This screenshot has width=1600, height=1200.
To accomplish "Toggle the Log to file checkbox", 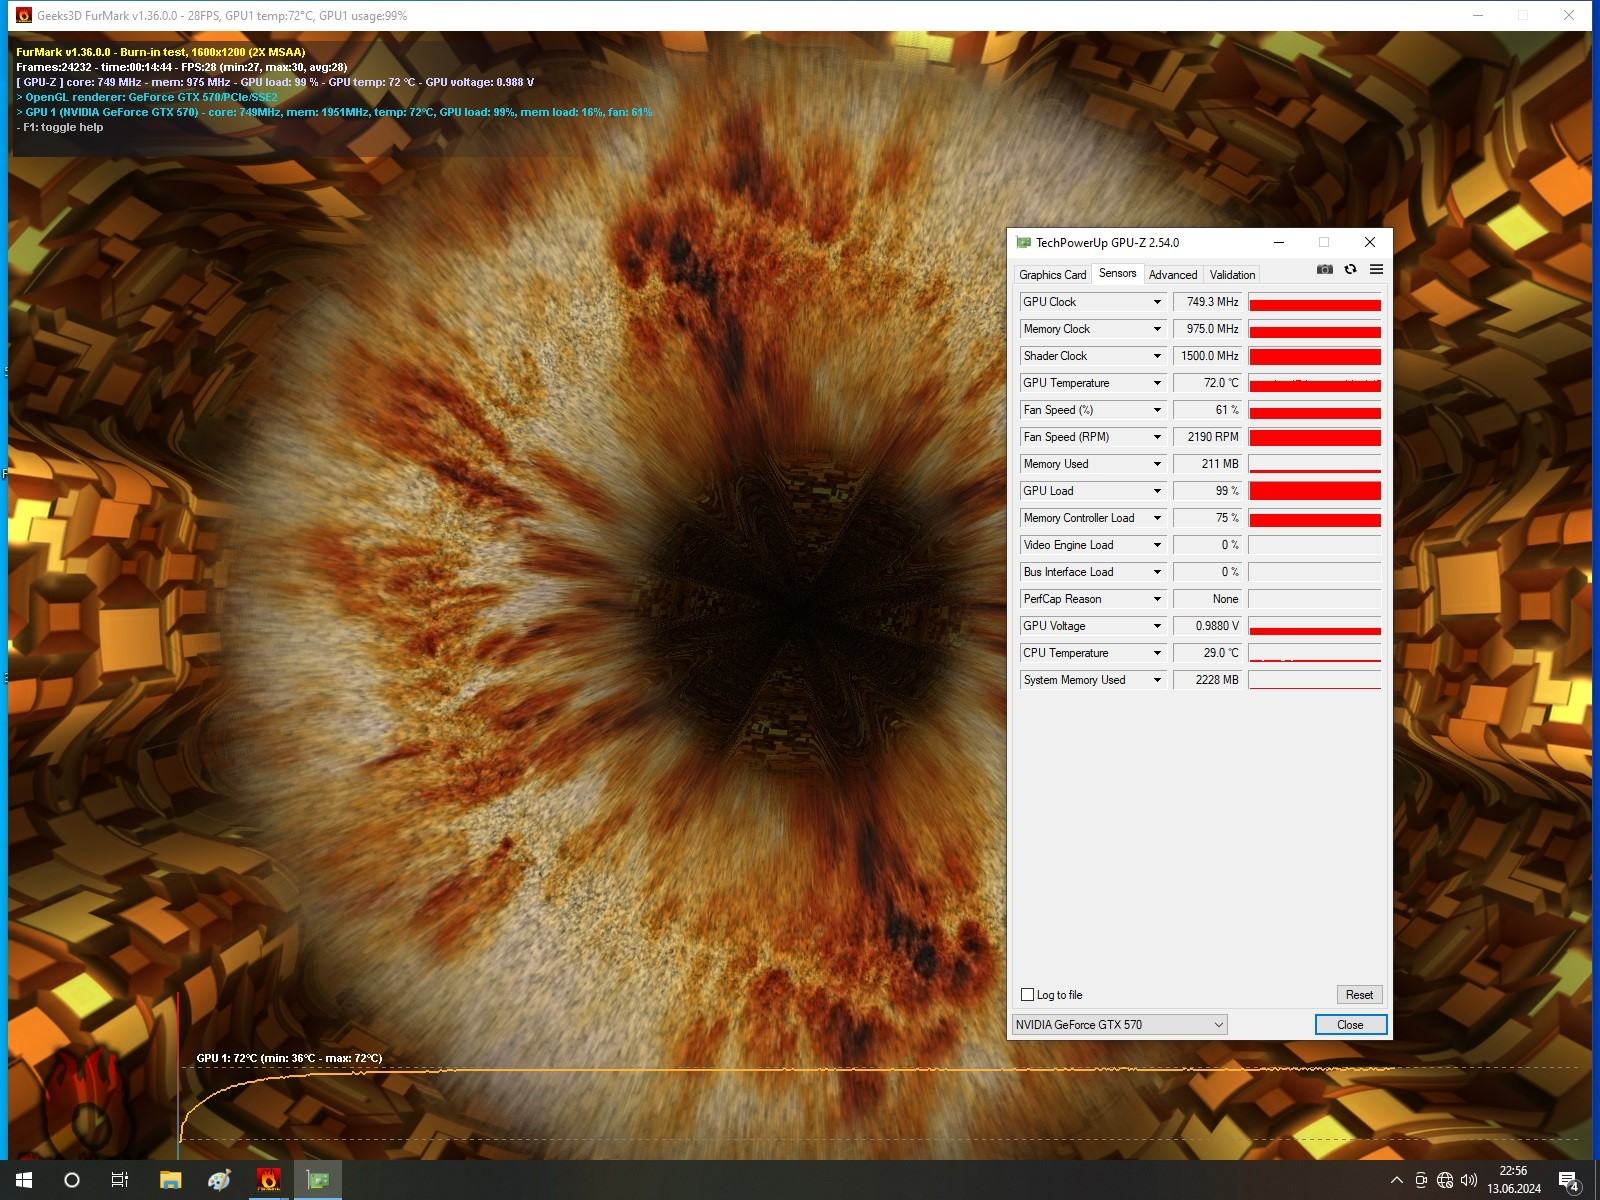I will pyautogui.click(x=1027, y=994).
